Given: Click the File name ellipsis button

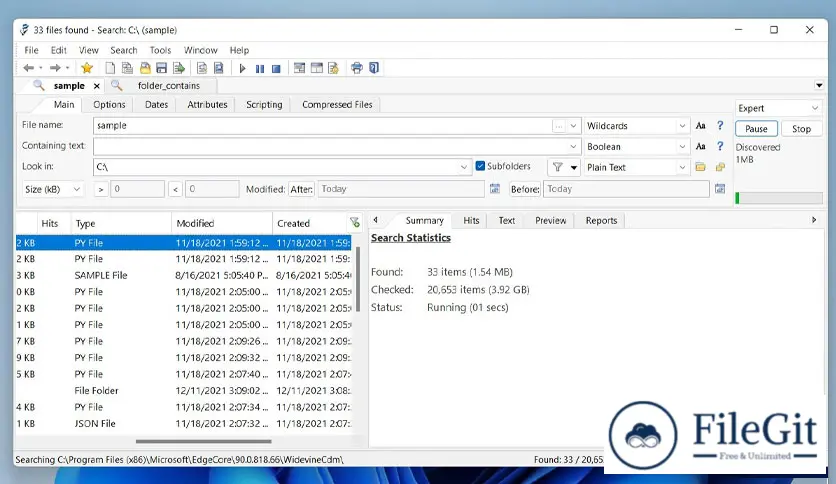Looking at the screenshot, I should (x=558, y=126).
